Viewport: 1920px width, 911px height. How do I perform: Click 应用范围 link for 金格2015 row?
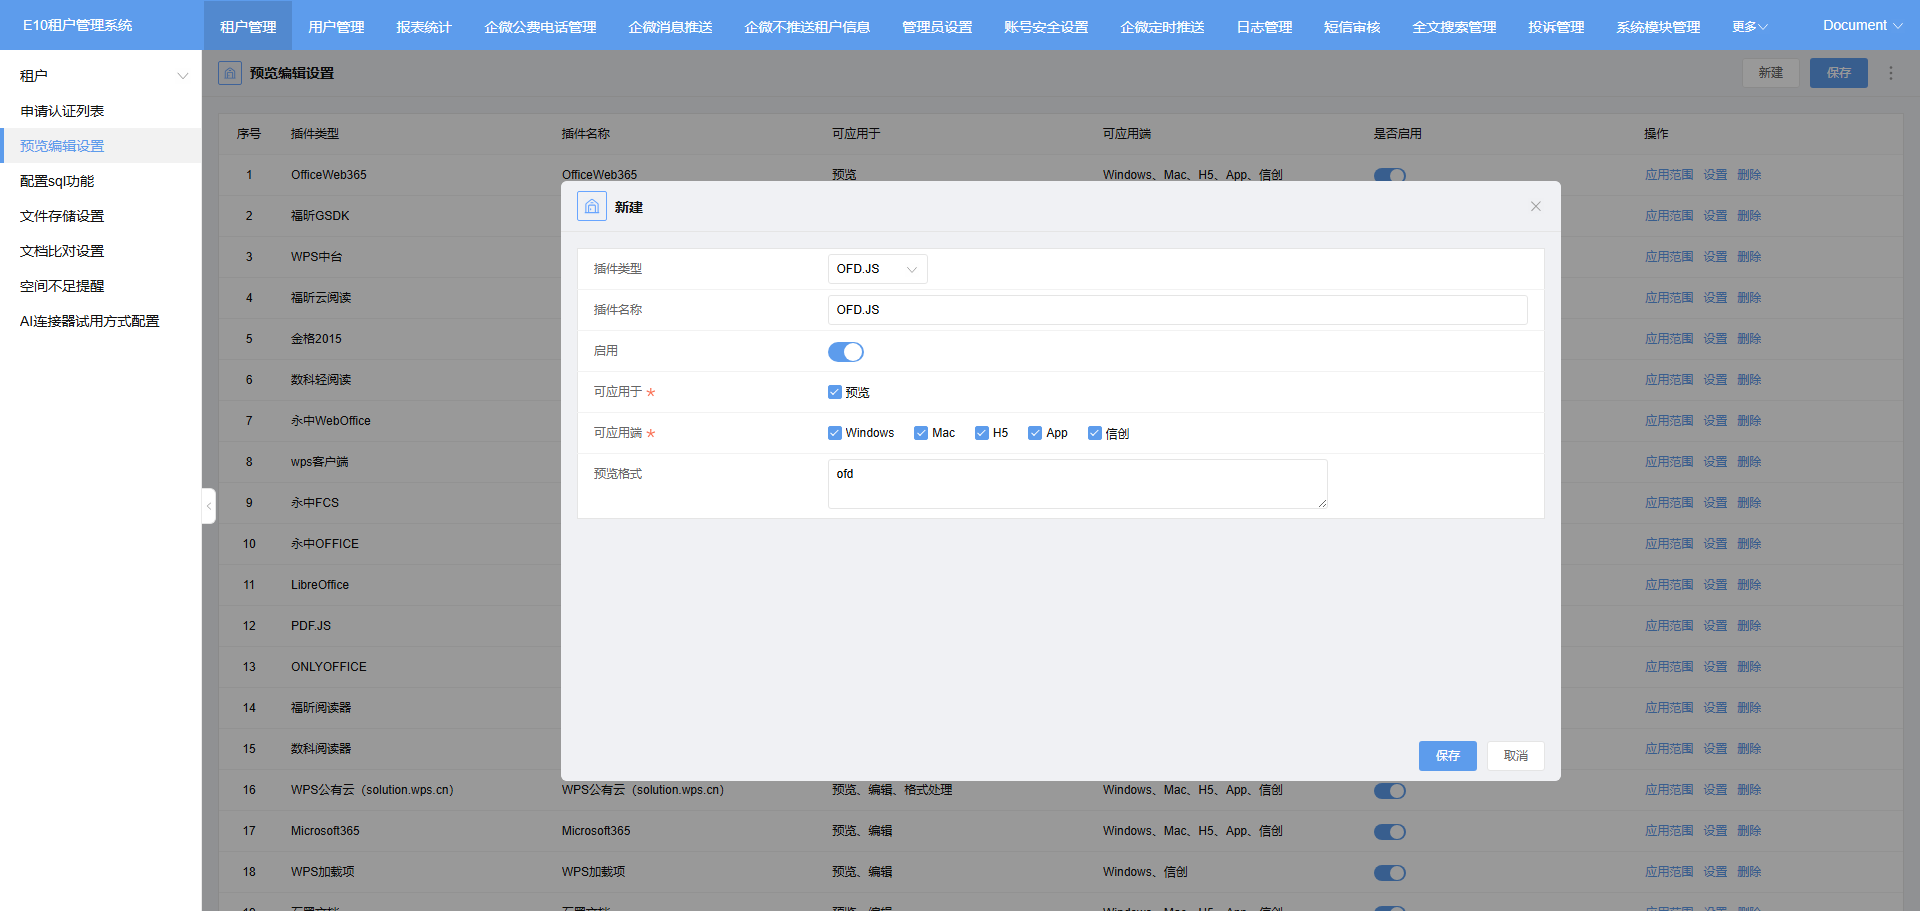pos(1669,339)
